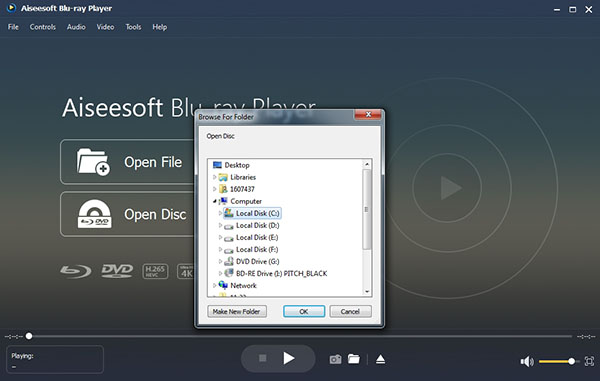Take a snapshot with the camera icon
The width and height of the screenshot is (600, 381).
coord(335,360)
